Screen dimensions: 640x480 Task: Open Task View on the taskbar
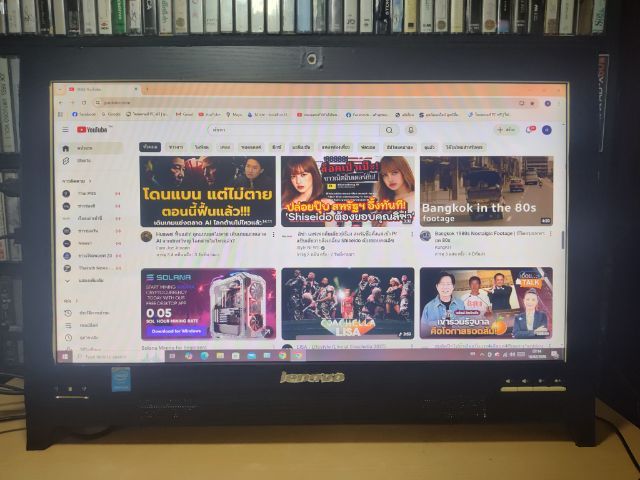172,356
